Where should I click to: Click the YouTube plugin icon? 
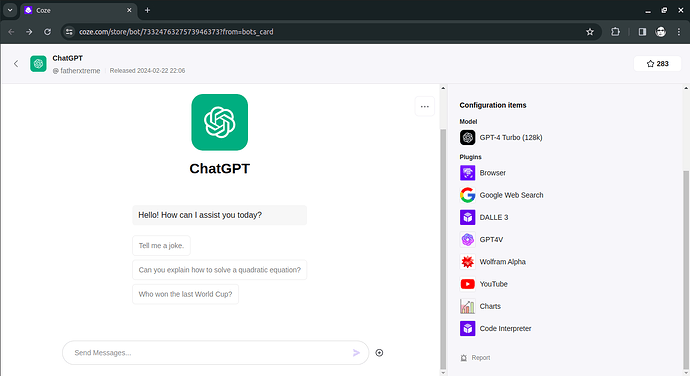(x=467, y=284)
